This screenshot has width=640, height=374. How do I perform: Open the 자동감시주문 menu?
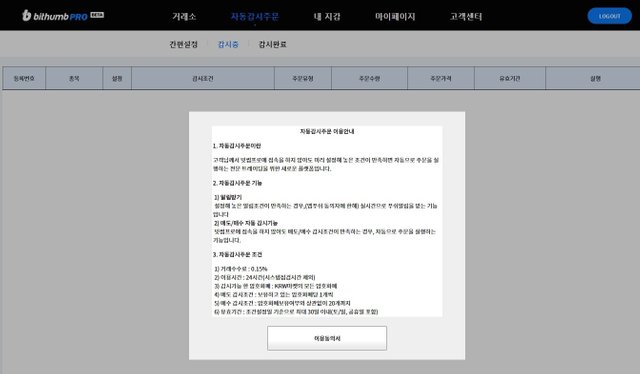[x=255, y=16]
